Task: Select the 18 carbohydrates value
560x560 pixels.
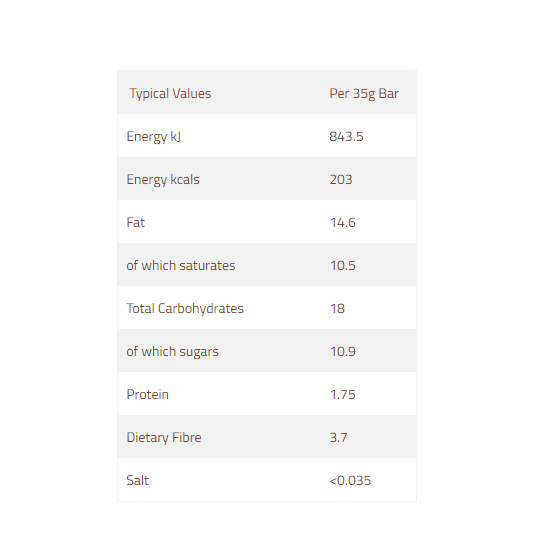Action: coord(337,309)
